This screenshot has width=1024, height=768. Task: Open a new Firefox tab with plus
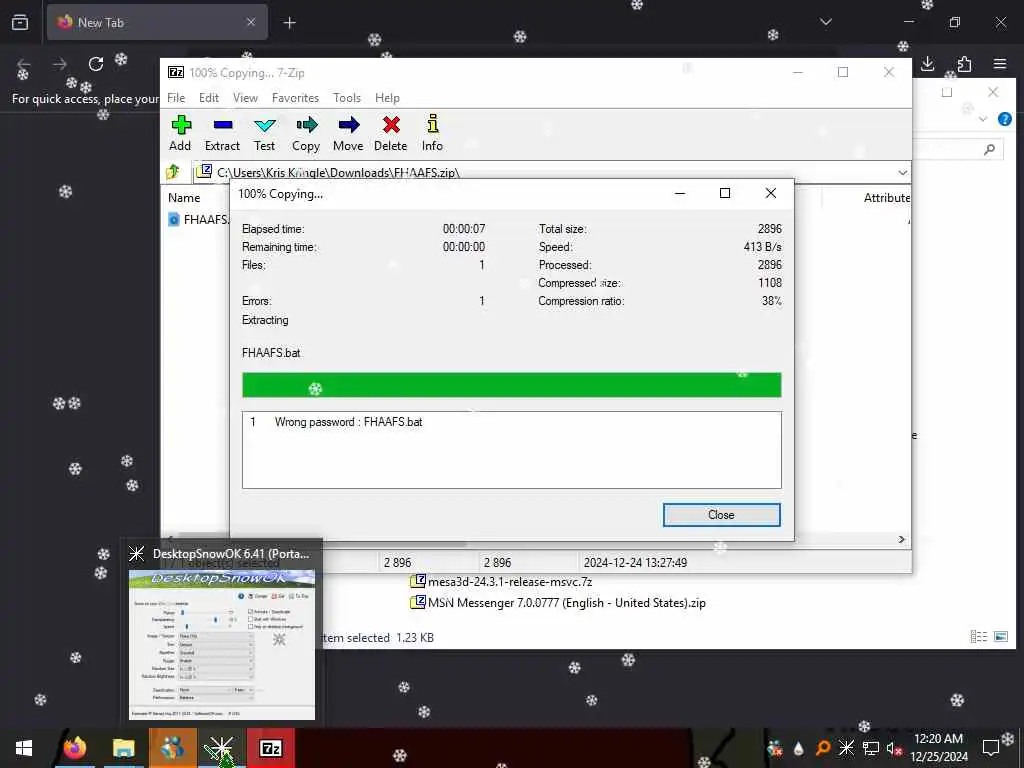[289, 23]
